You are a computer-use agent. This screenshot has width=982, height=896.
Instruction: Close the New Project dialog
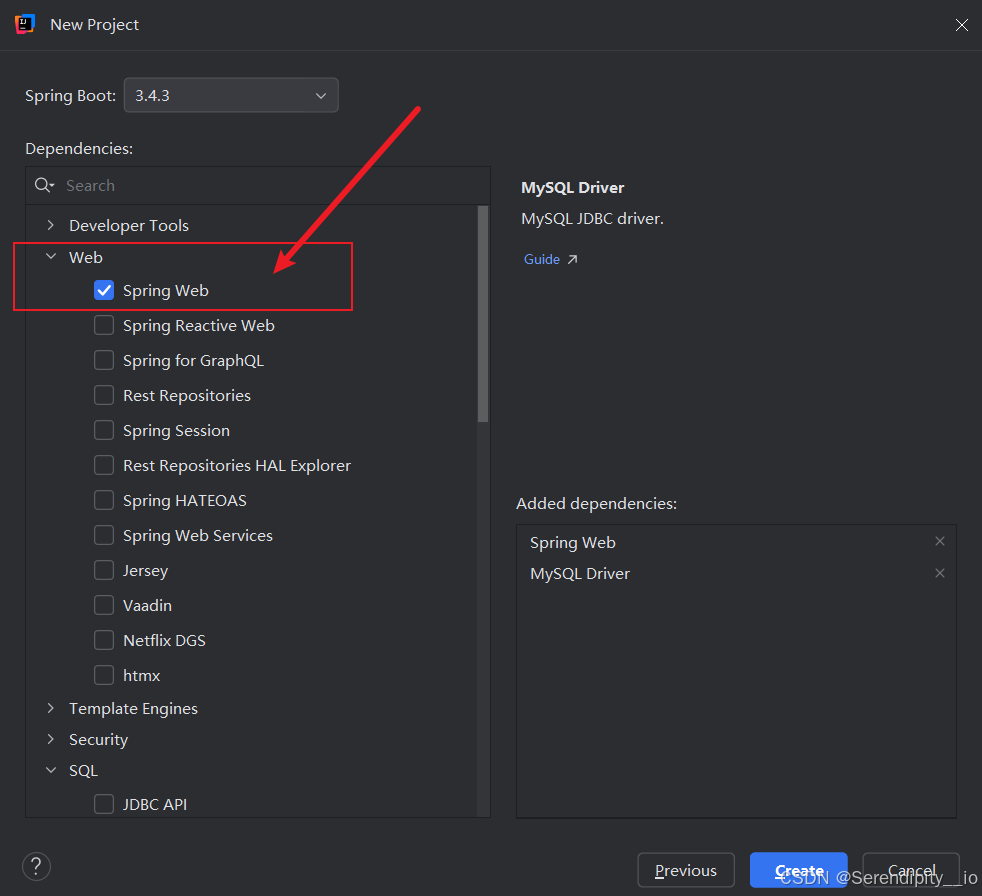click(961, 25)
